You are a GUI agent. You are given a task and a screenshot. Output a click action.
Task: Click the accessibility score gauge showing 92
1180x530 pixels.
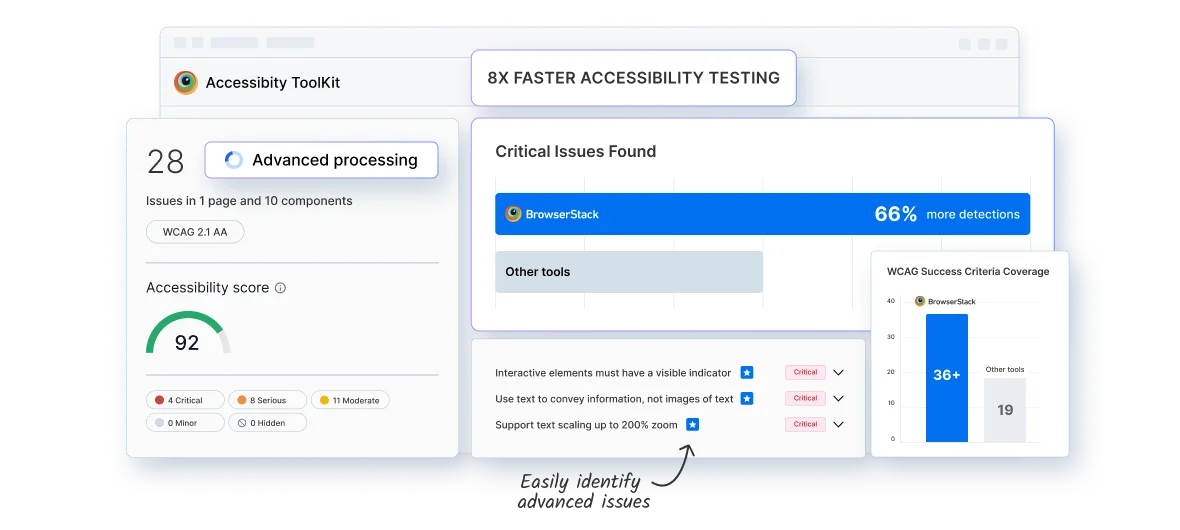coord(187,332)
